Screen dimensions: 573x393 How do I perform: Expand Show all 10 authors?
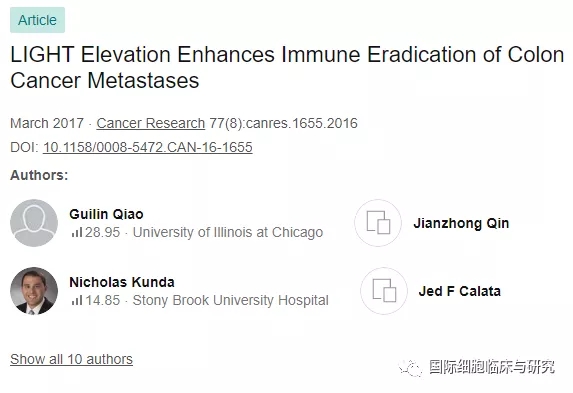[x=71, y=359]
